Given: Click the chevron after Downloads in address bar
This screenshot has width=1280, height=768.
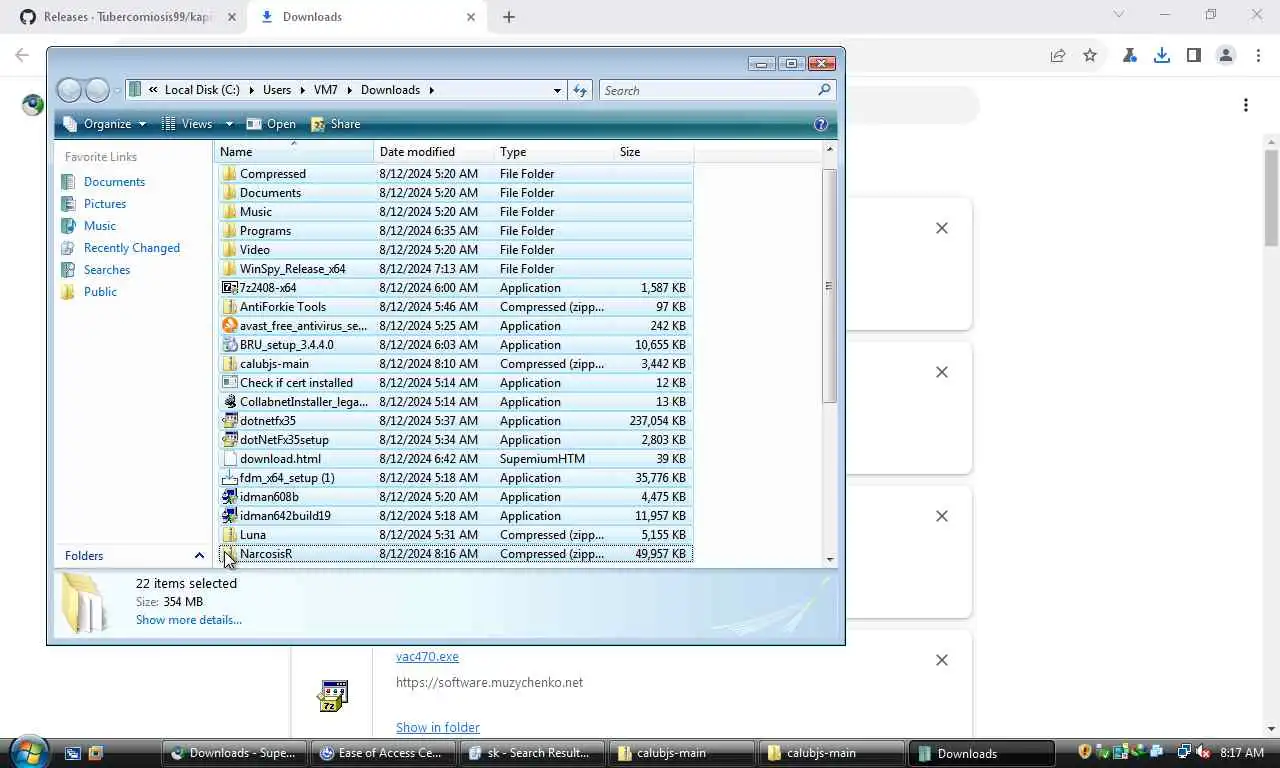Looking at the screenshot, I should [x=432, y=90].
